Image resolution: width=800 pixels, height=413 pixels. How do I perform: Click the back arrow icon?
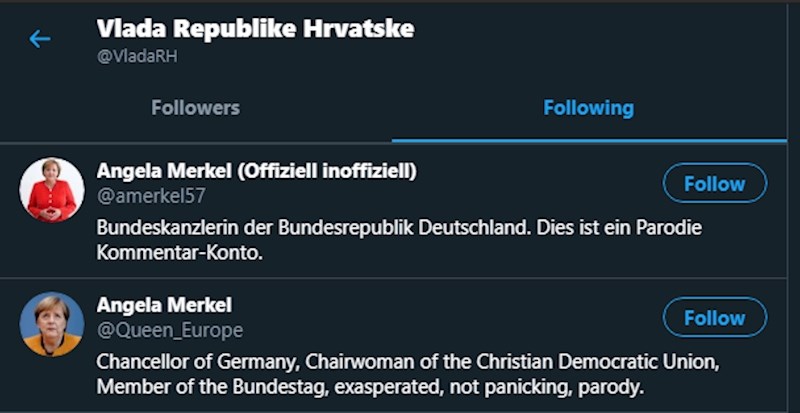click(x=40, y=39)
